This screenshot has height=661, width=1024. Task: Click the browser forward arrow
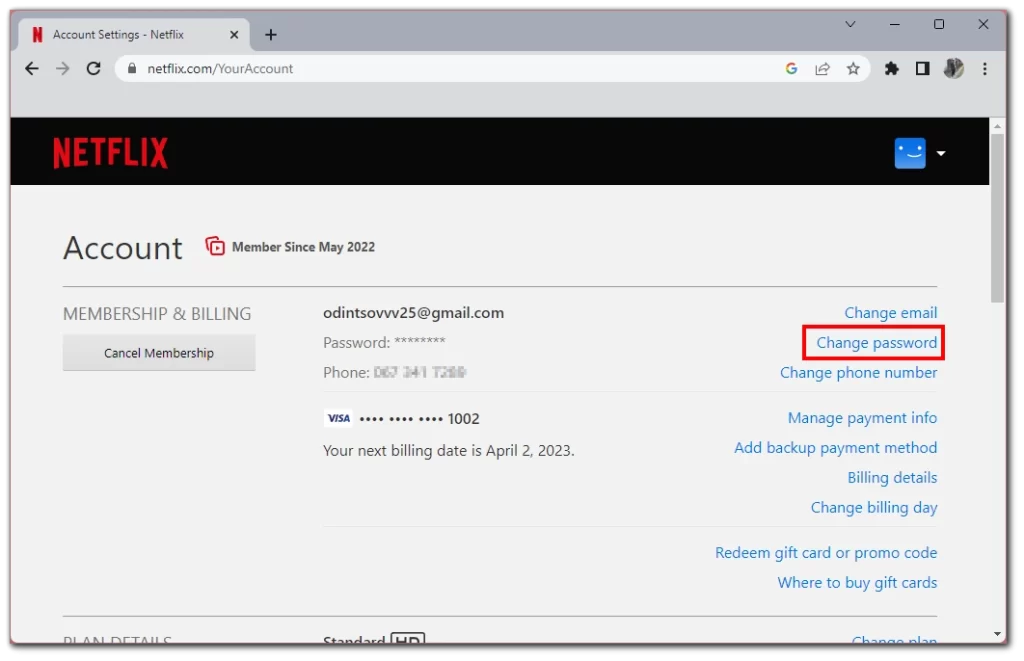click(x=63, y=69)
